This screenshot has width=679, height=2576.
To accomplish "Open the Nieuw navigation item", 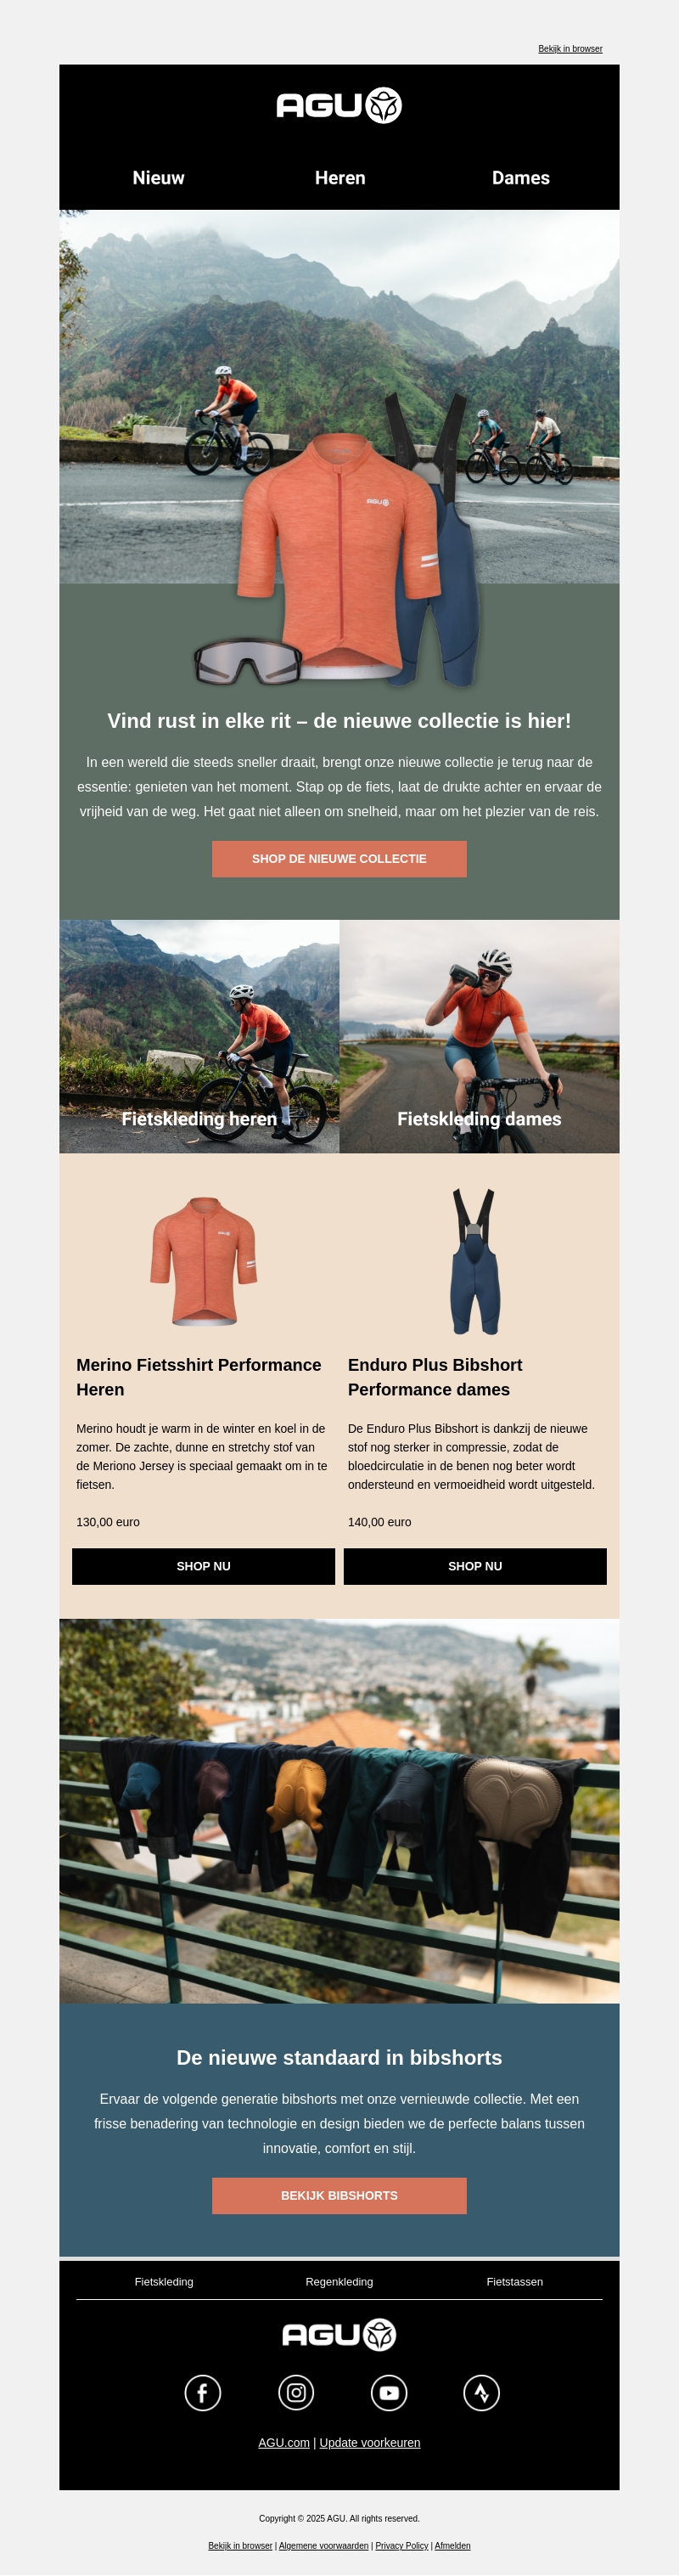I will [x=158, y=178].
